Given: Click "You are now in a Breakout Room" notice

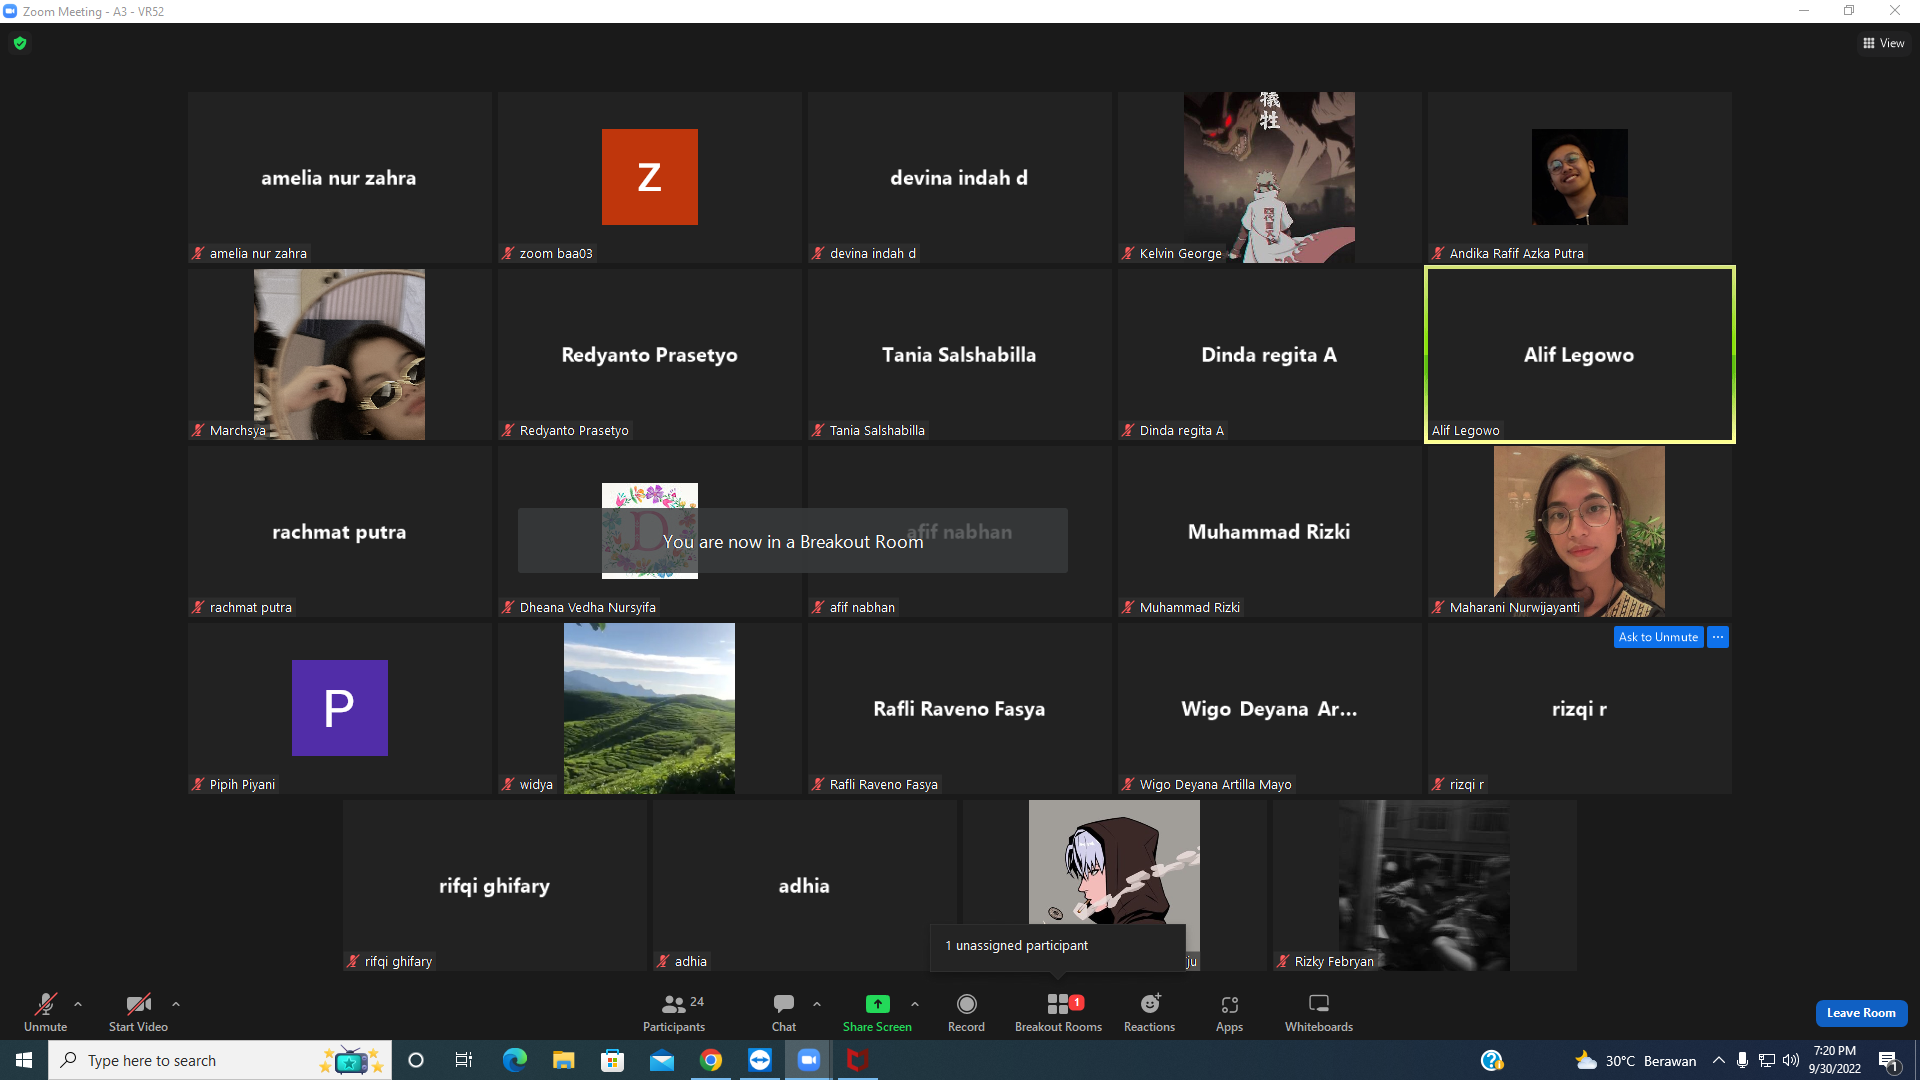Looking at the screenshot, I should [793, 541].
